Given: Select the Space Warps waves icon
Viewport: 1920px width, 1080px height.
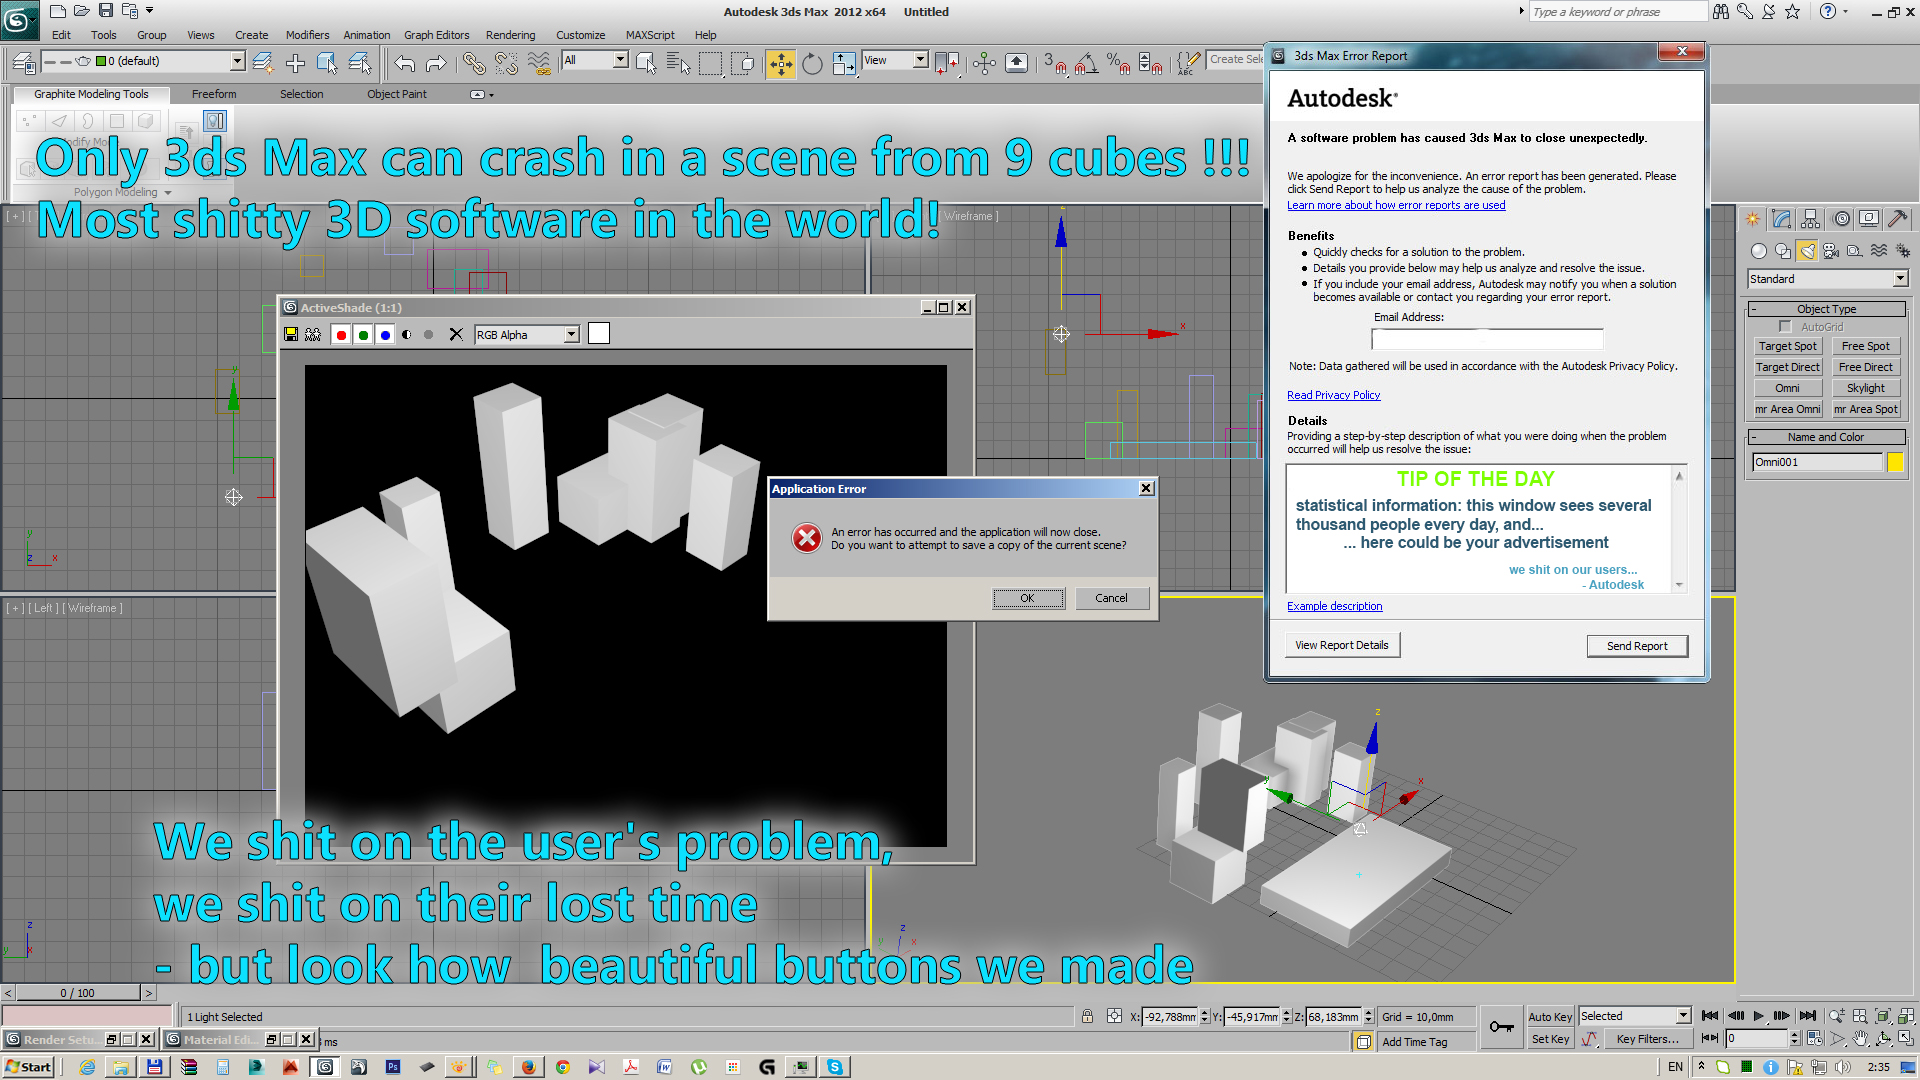Looking at the screenshot, I should (1879, 251).
